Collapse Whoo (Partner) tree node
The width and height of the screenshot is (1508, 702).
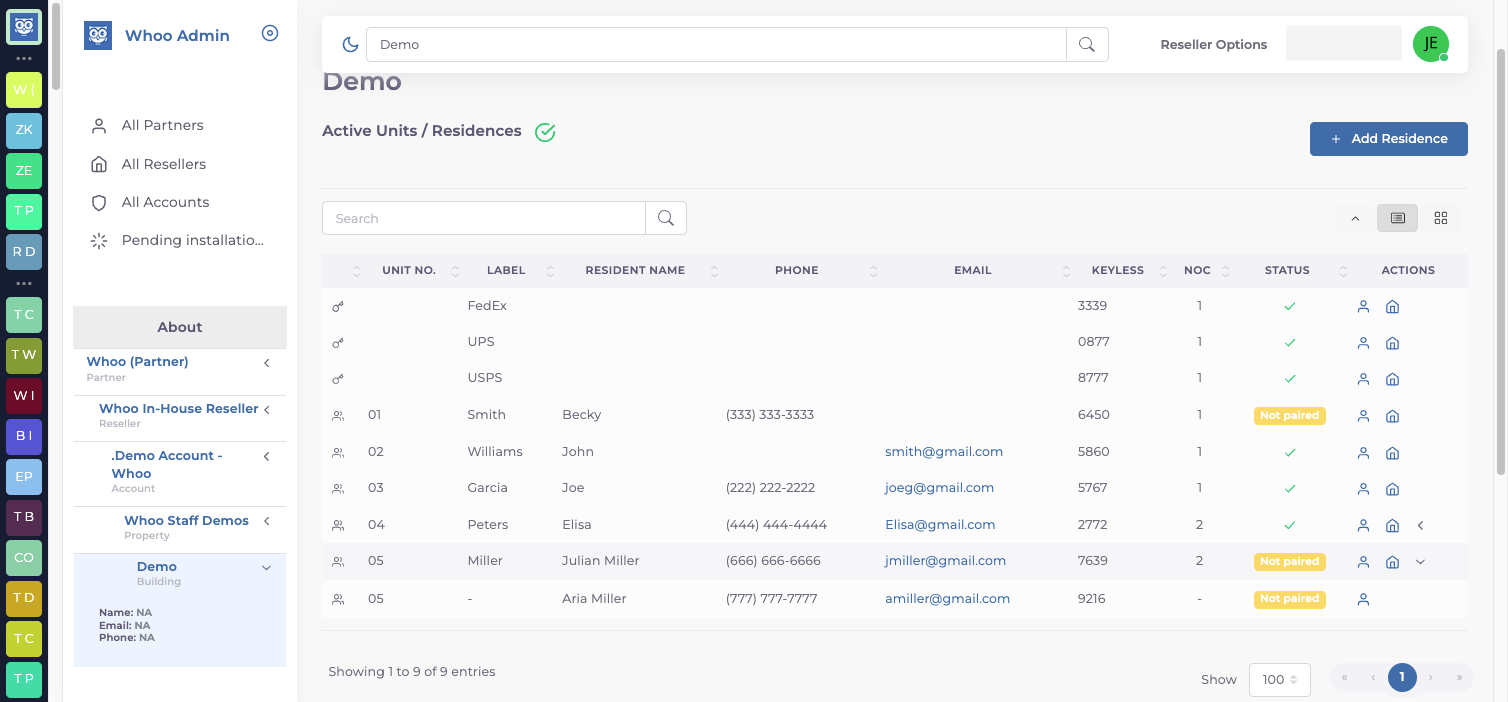[267, 362]
